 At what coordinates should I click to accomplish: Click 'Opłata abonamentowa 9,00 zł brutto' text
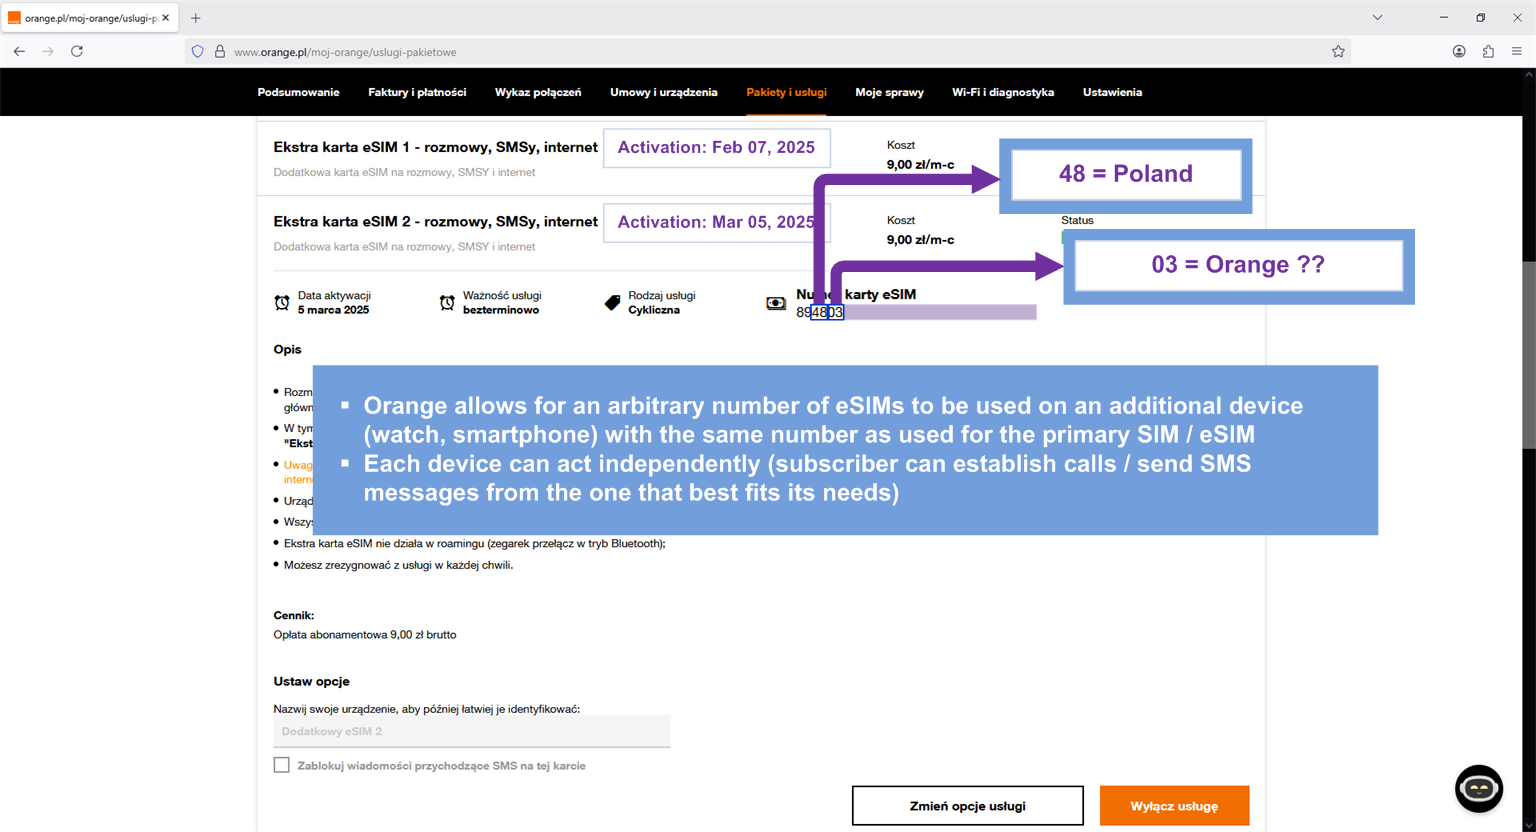(x=365, y=634)
